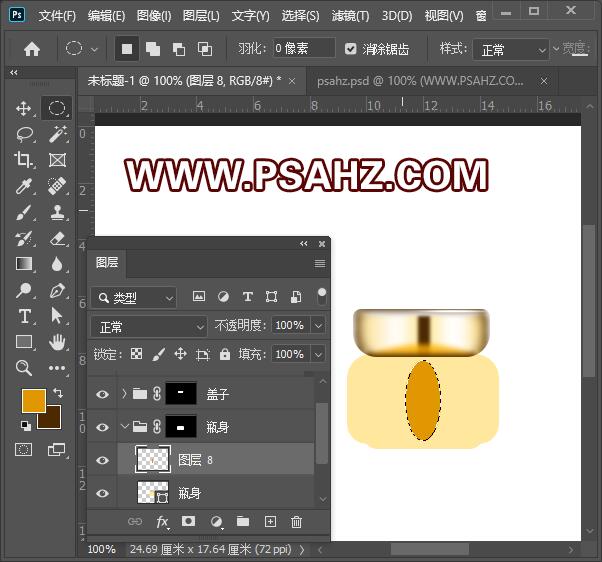Delete the selected layer with trash icon
The image size is (602, 562).
(296, 522)
